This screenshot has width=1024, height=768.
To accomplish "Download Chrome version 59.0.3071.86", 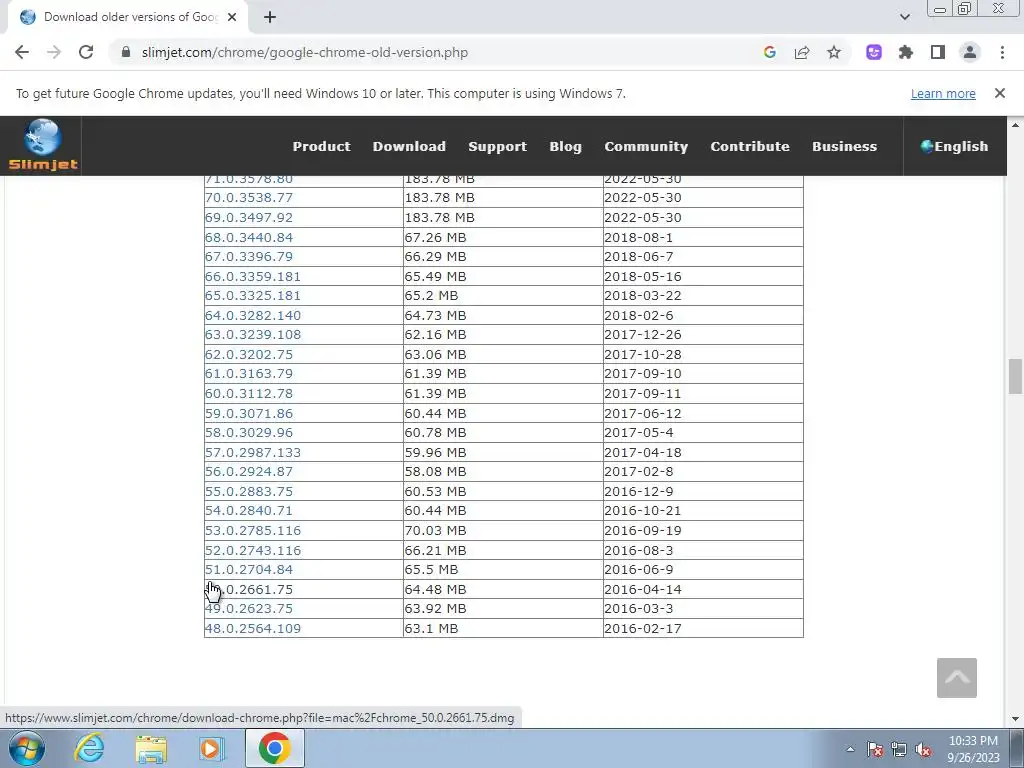I will pos(249,413).
